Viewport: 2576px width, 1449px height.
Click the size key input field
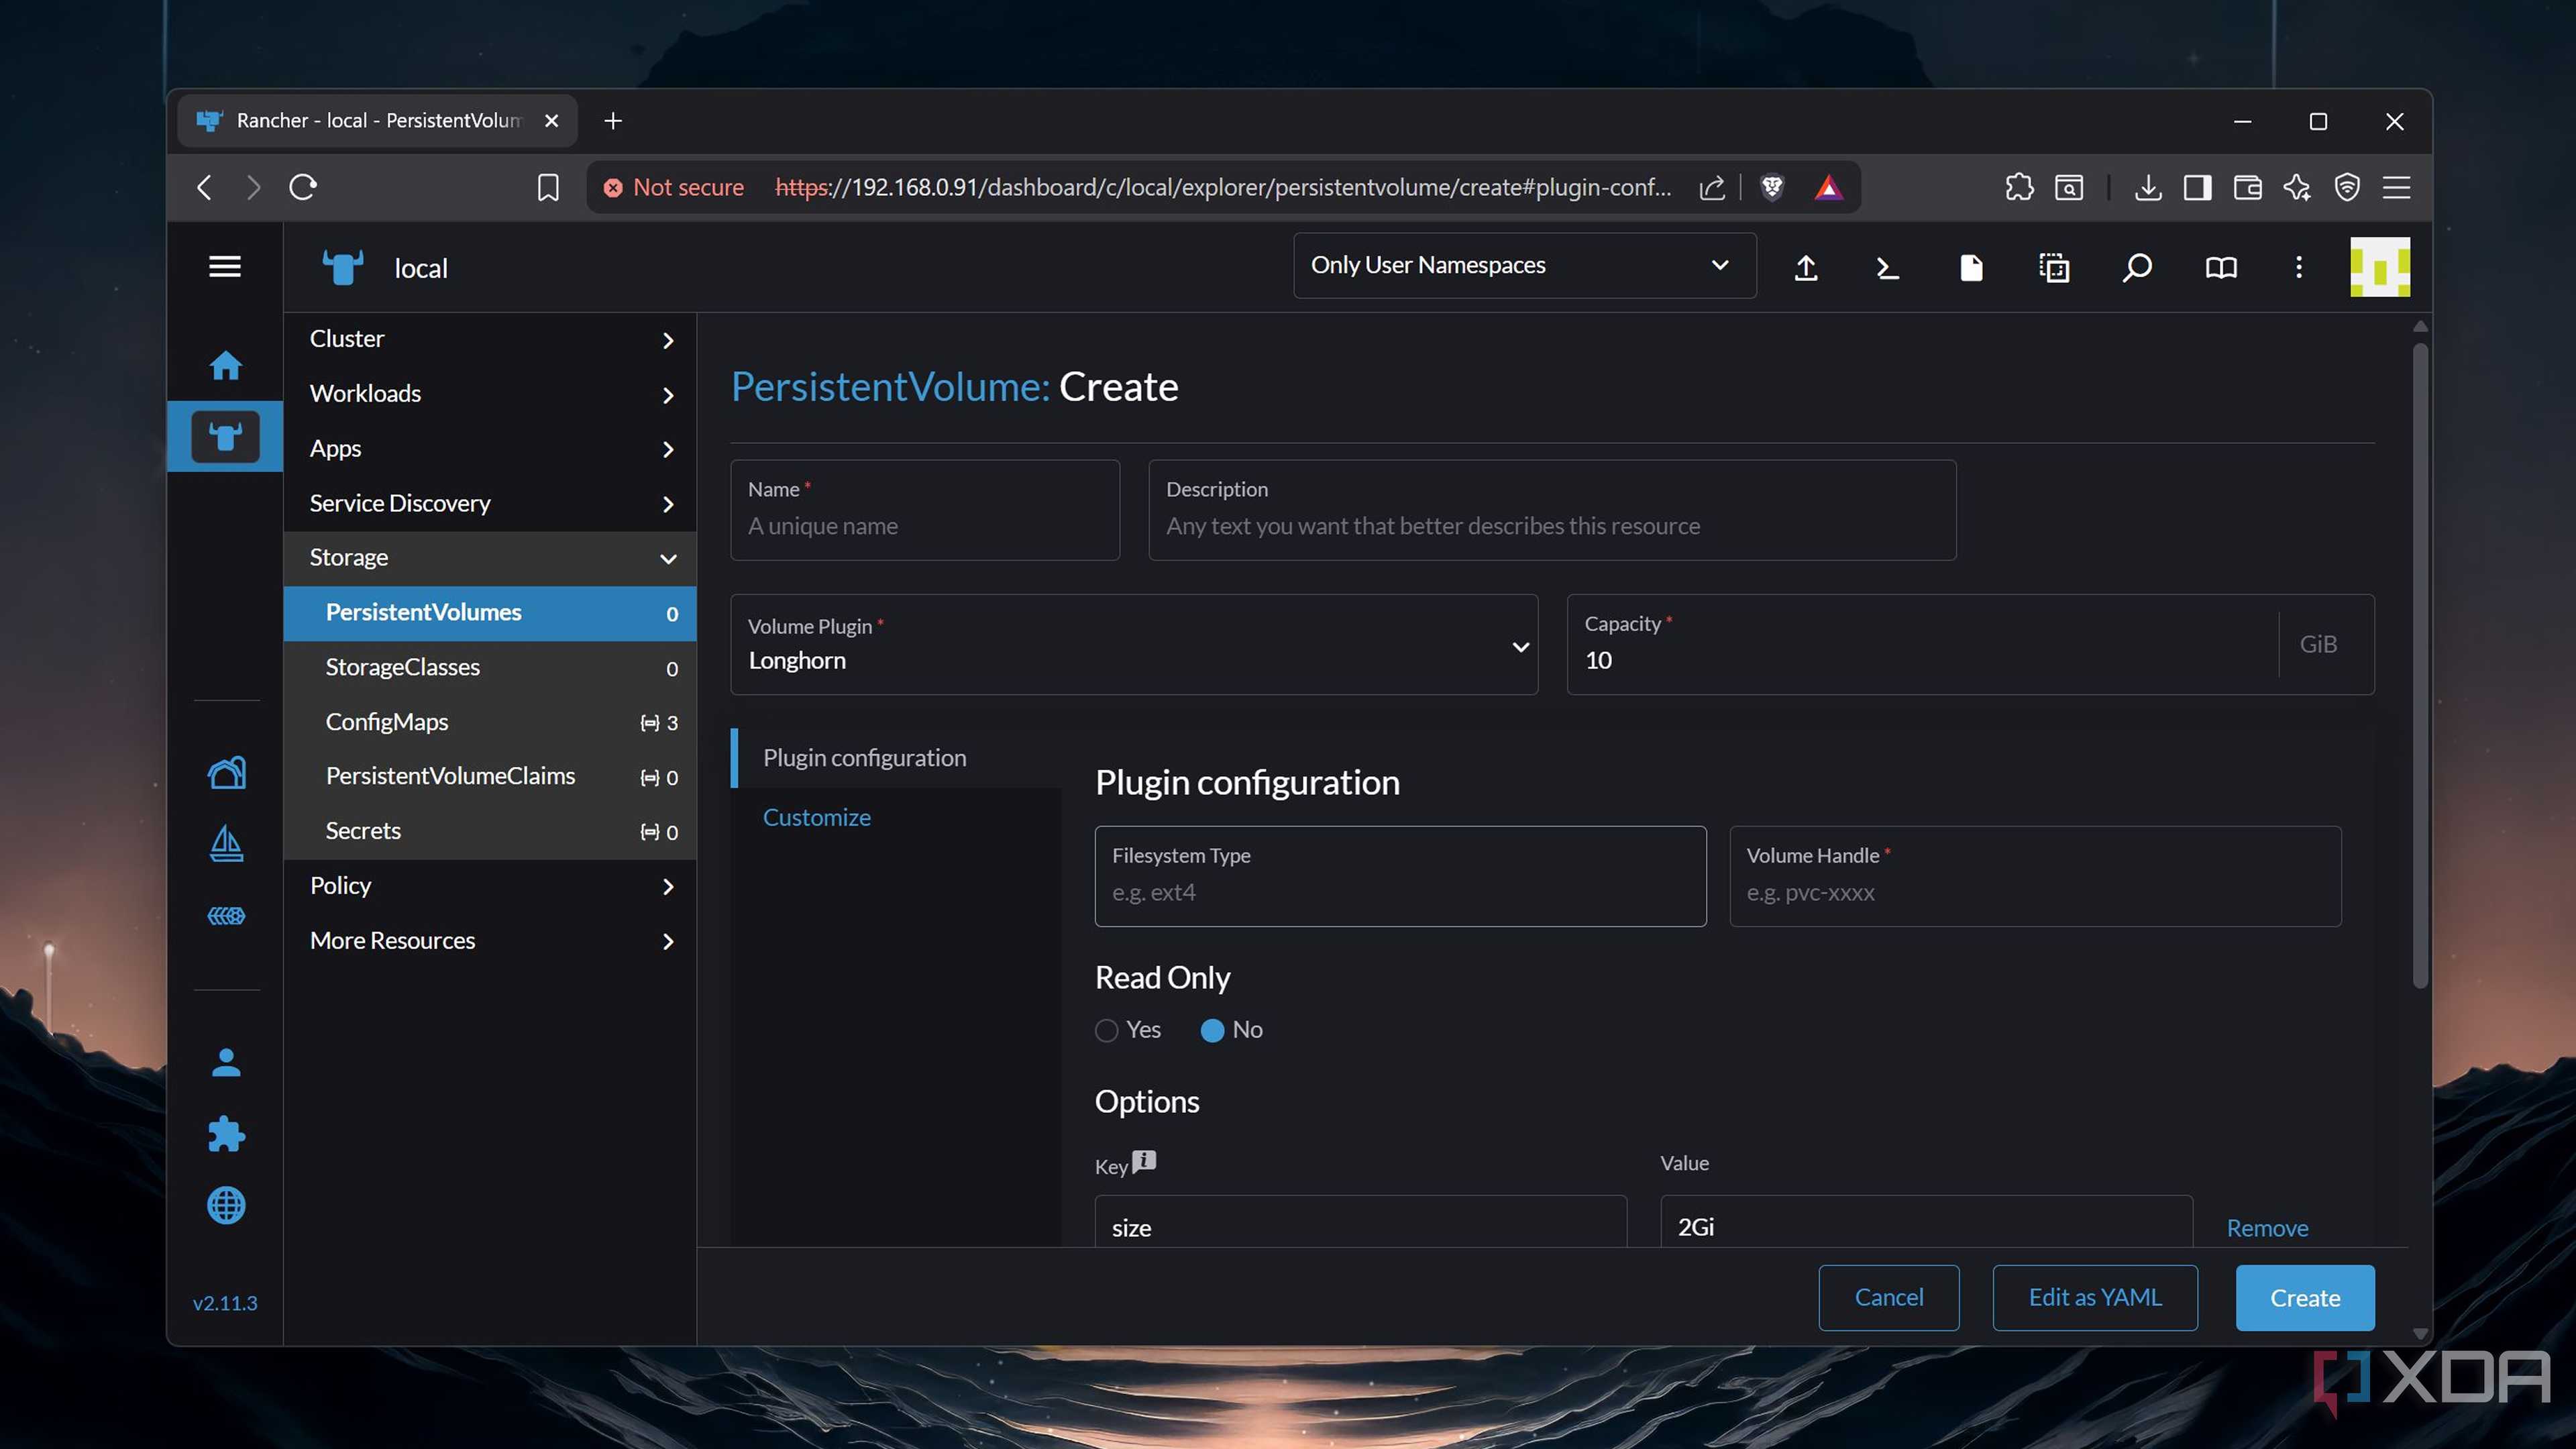click(1361, 1222)
